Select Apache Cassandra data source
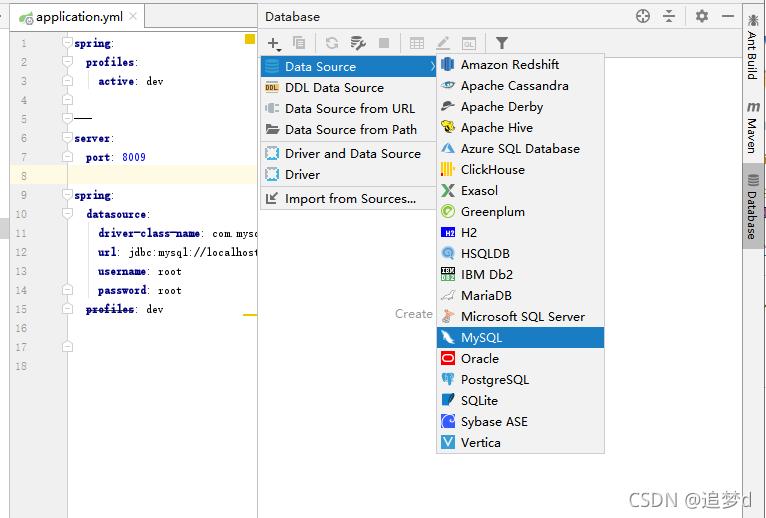The height and width of the screenshot is (518, 766). coord(520,86)
